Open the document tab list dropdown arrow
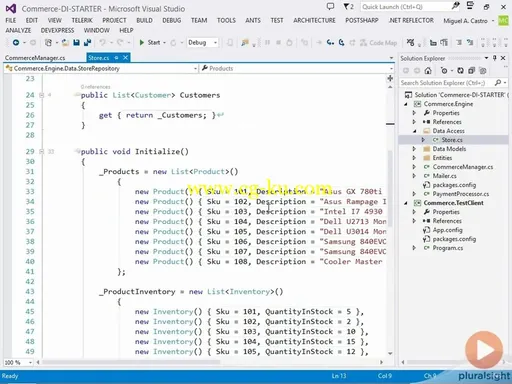The width and height of the screenshot is (512, 384). pos(391,58)
